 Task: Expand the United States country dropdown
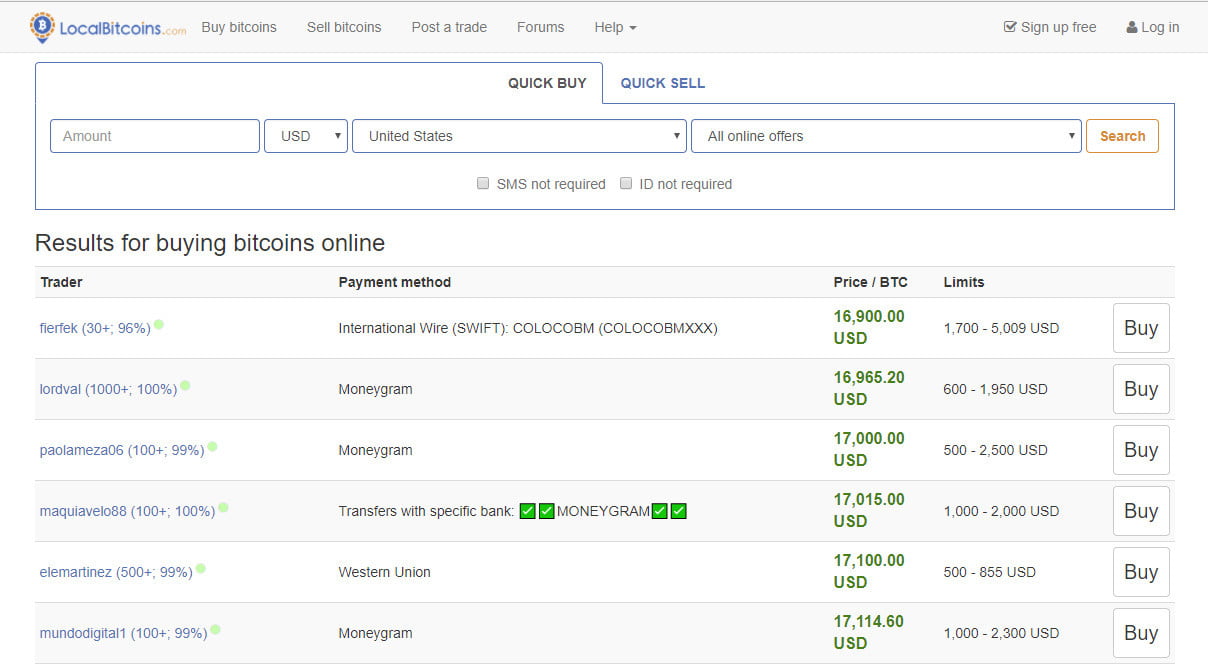tap(519, 136)
